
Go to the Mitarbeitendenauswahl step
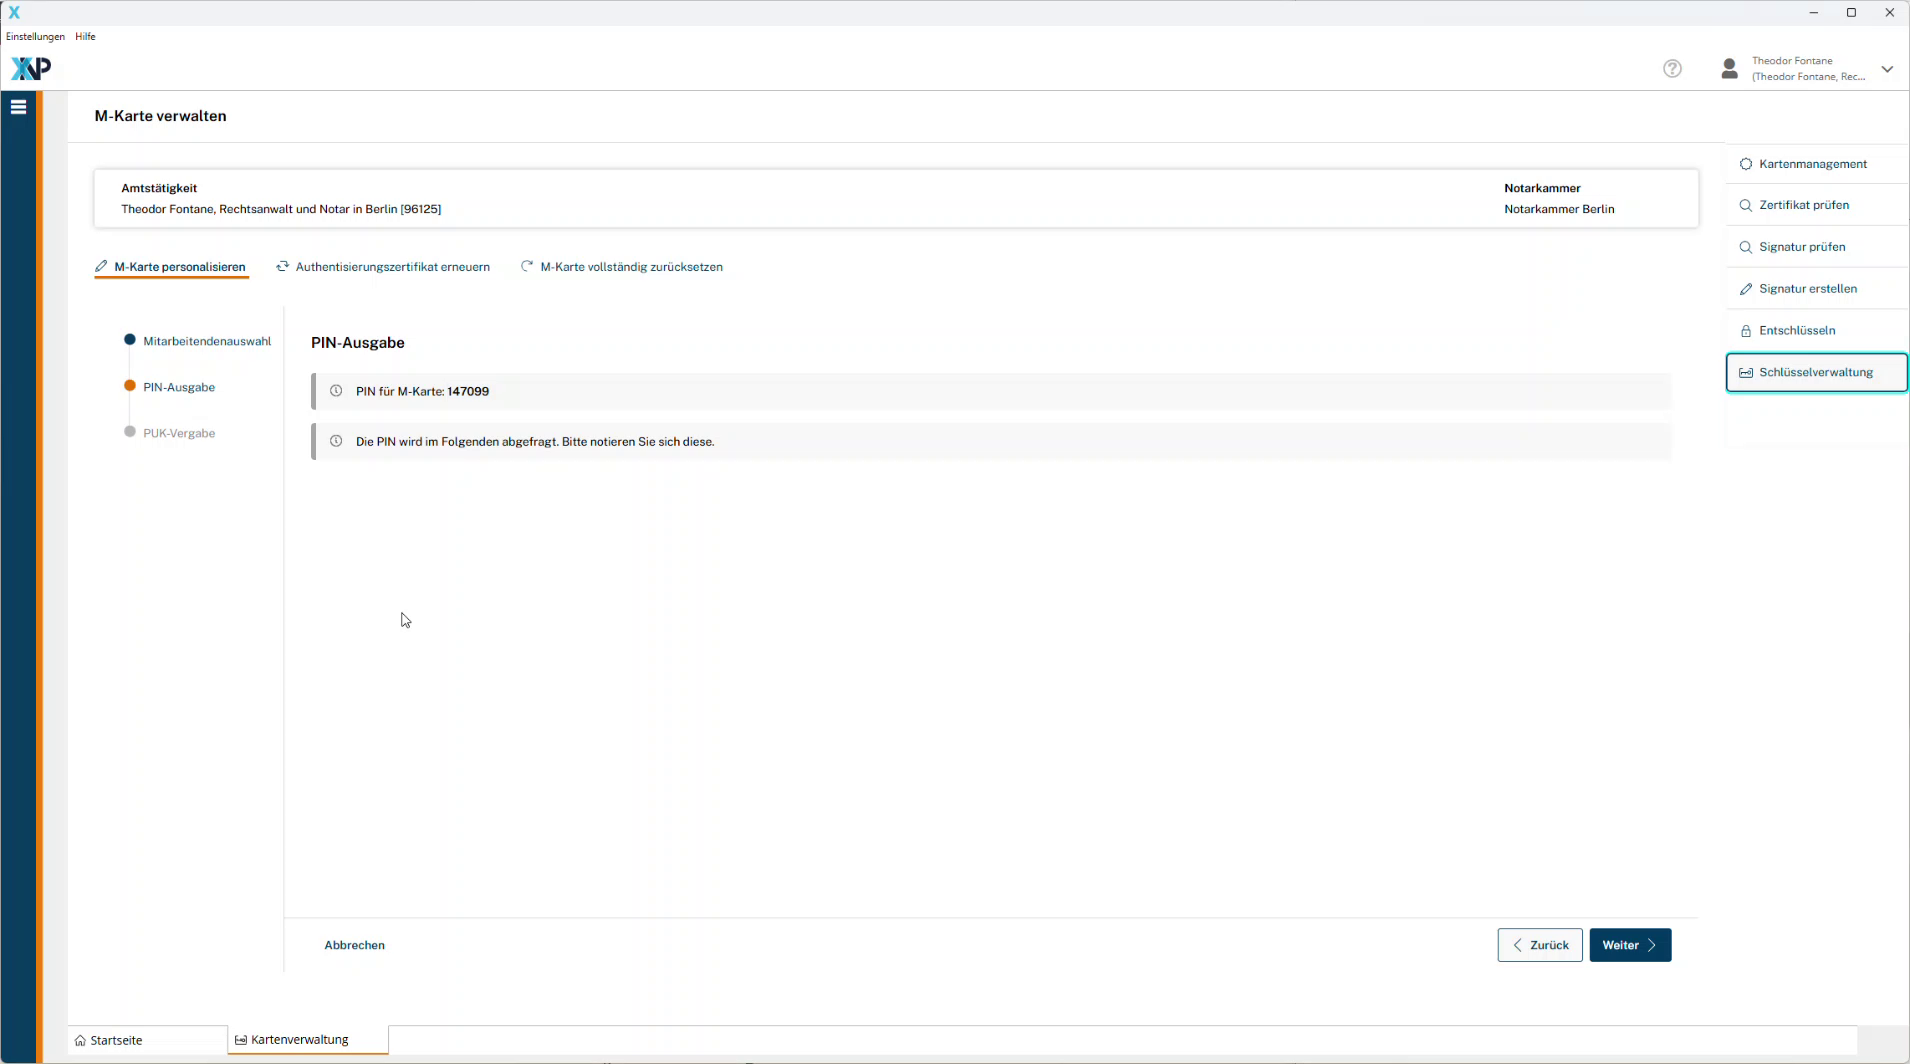[206, 341]
